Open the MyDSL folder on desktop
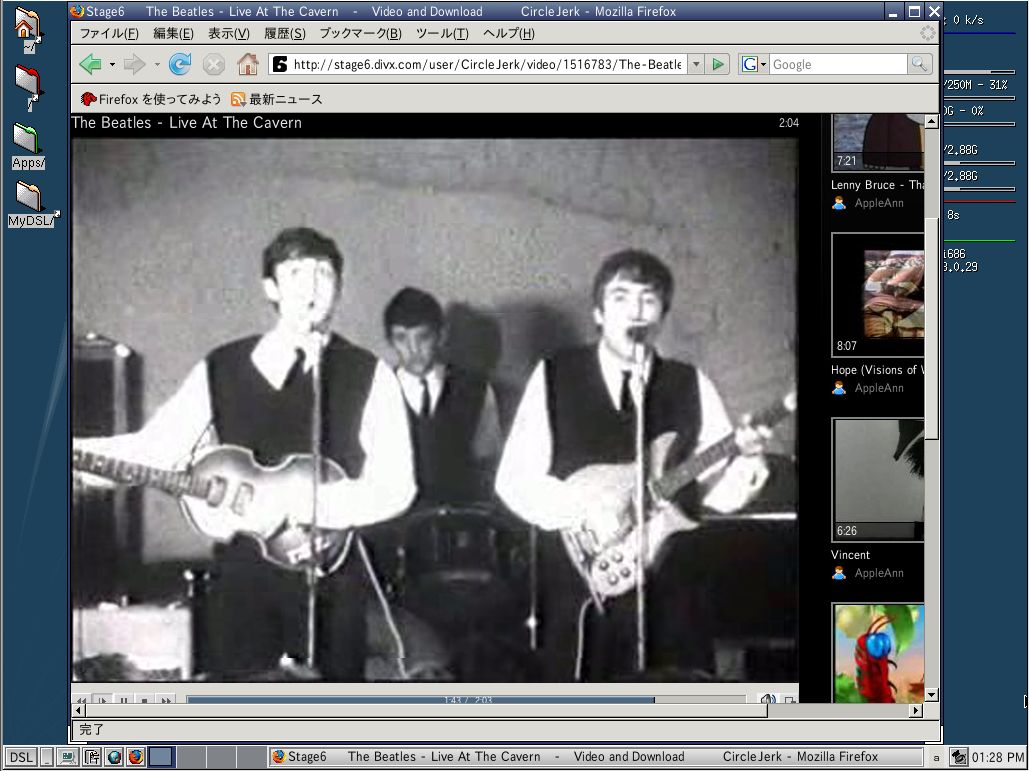1029x771 pixels. pyautogui.click(x=33, y=204)
